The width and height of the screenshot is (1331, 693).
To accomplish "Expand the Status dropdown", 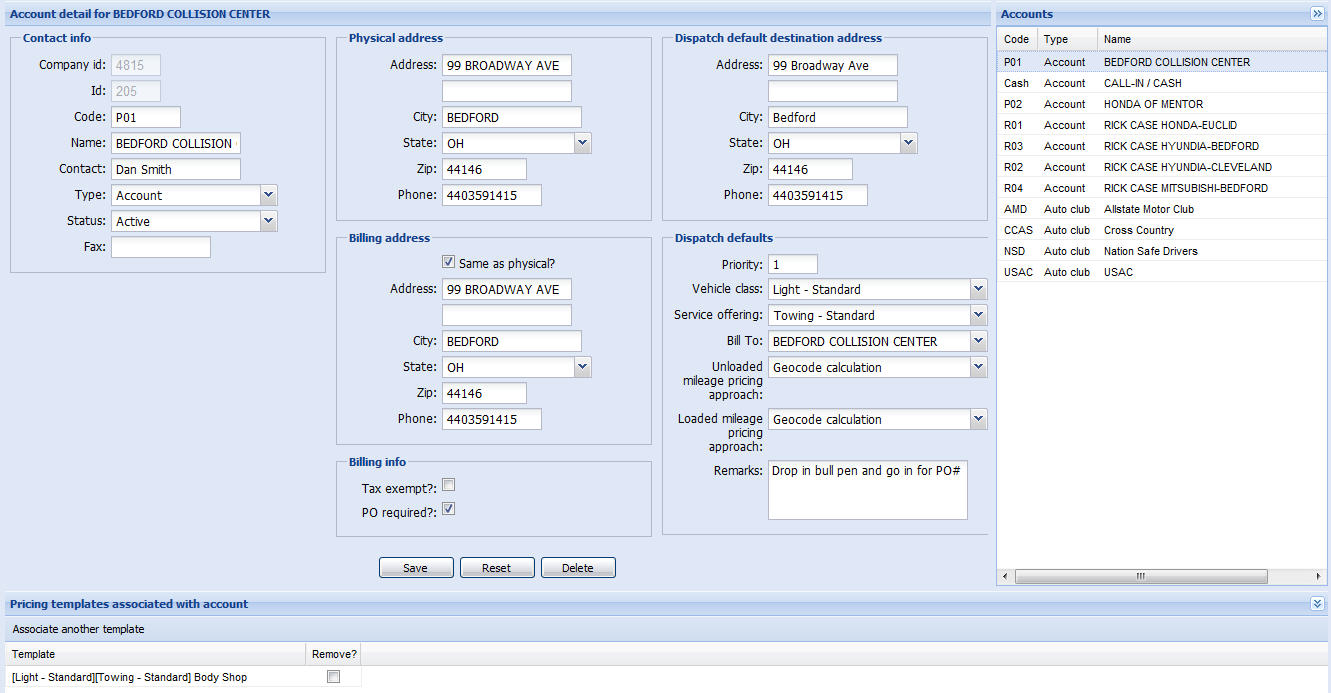I will point(268,221).
